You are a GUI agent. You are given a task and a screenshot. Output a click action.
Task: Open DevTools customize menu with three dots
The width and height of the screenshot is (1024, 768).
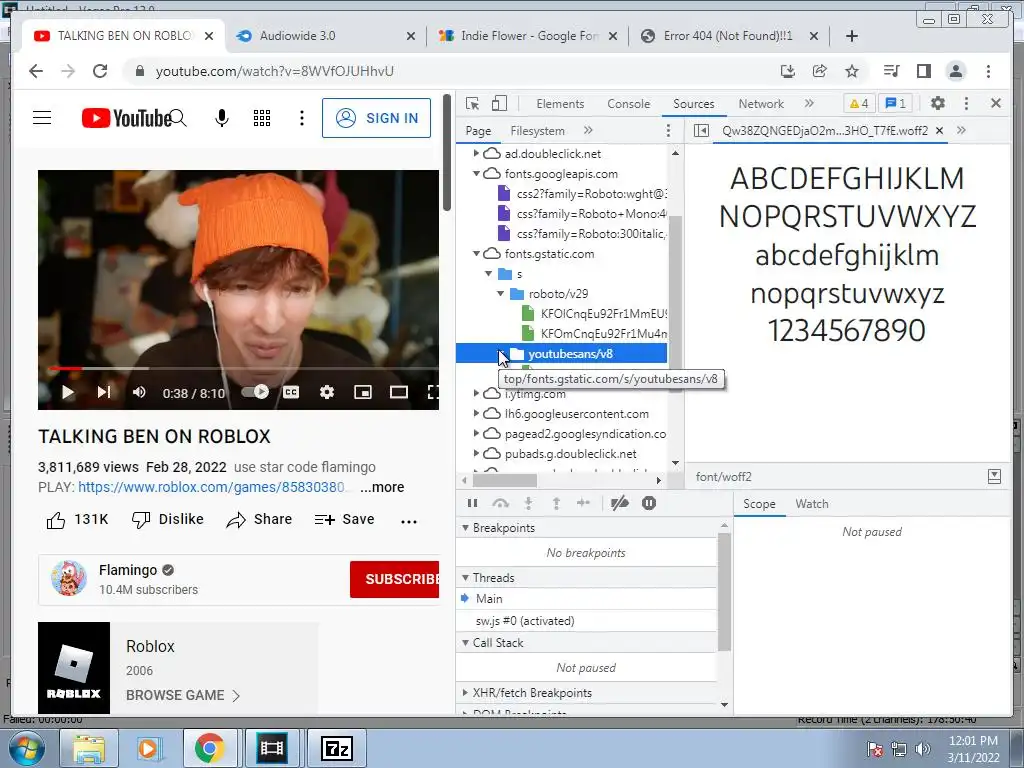[967, 103]
